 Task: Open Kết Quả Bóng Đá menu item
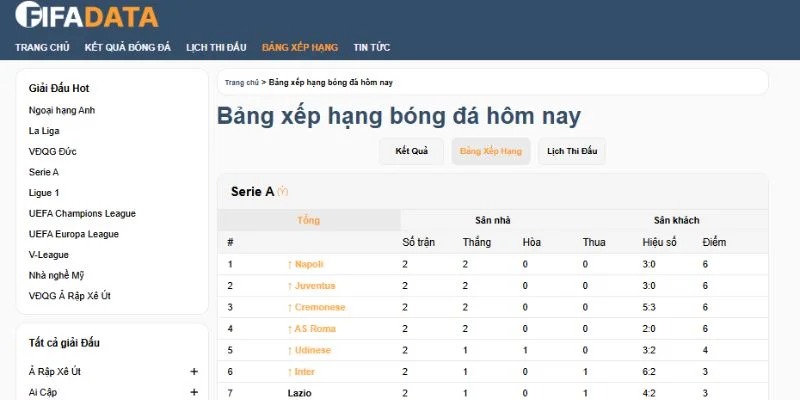click(x=128, y=47)
